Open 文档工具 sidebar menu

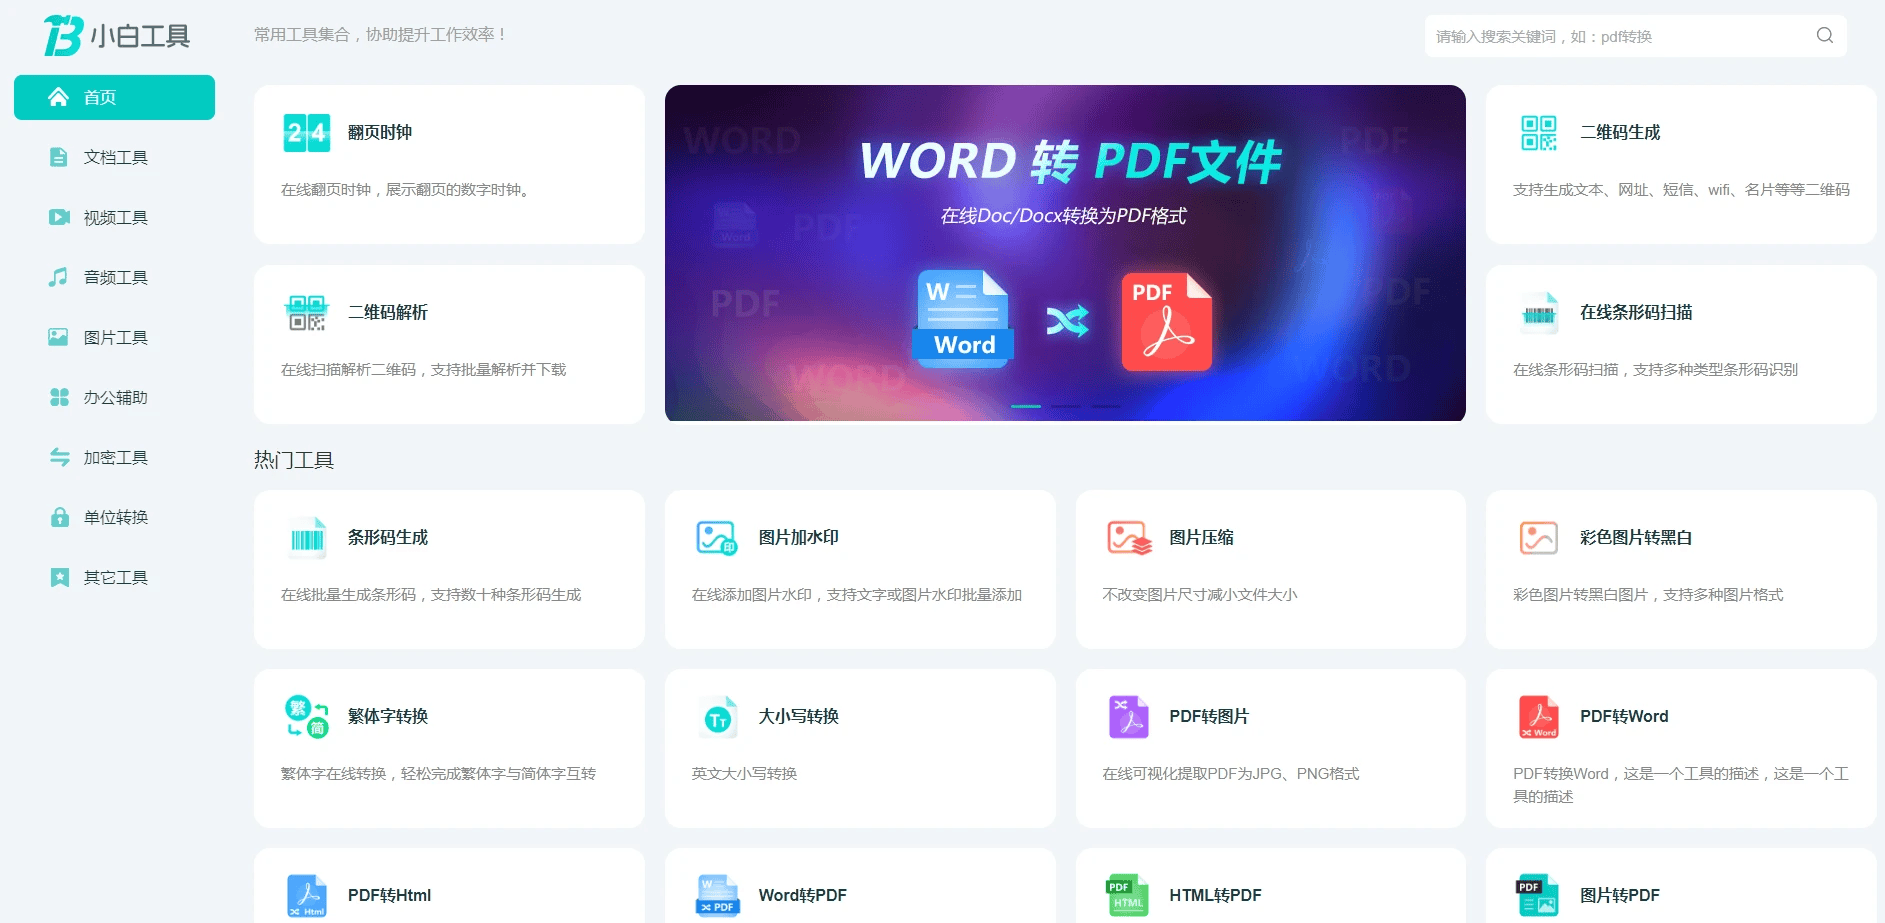point(114,157)
